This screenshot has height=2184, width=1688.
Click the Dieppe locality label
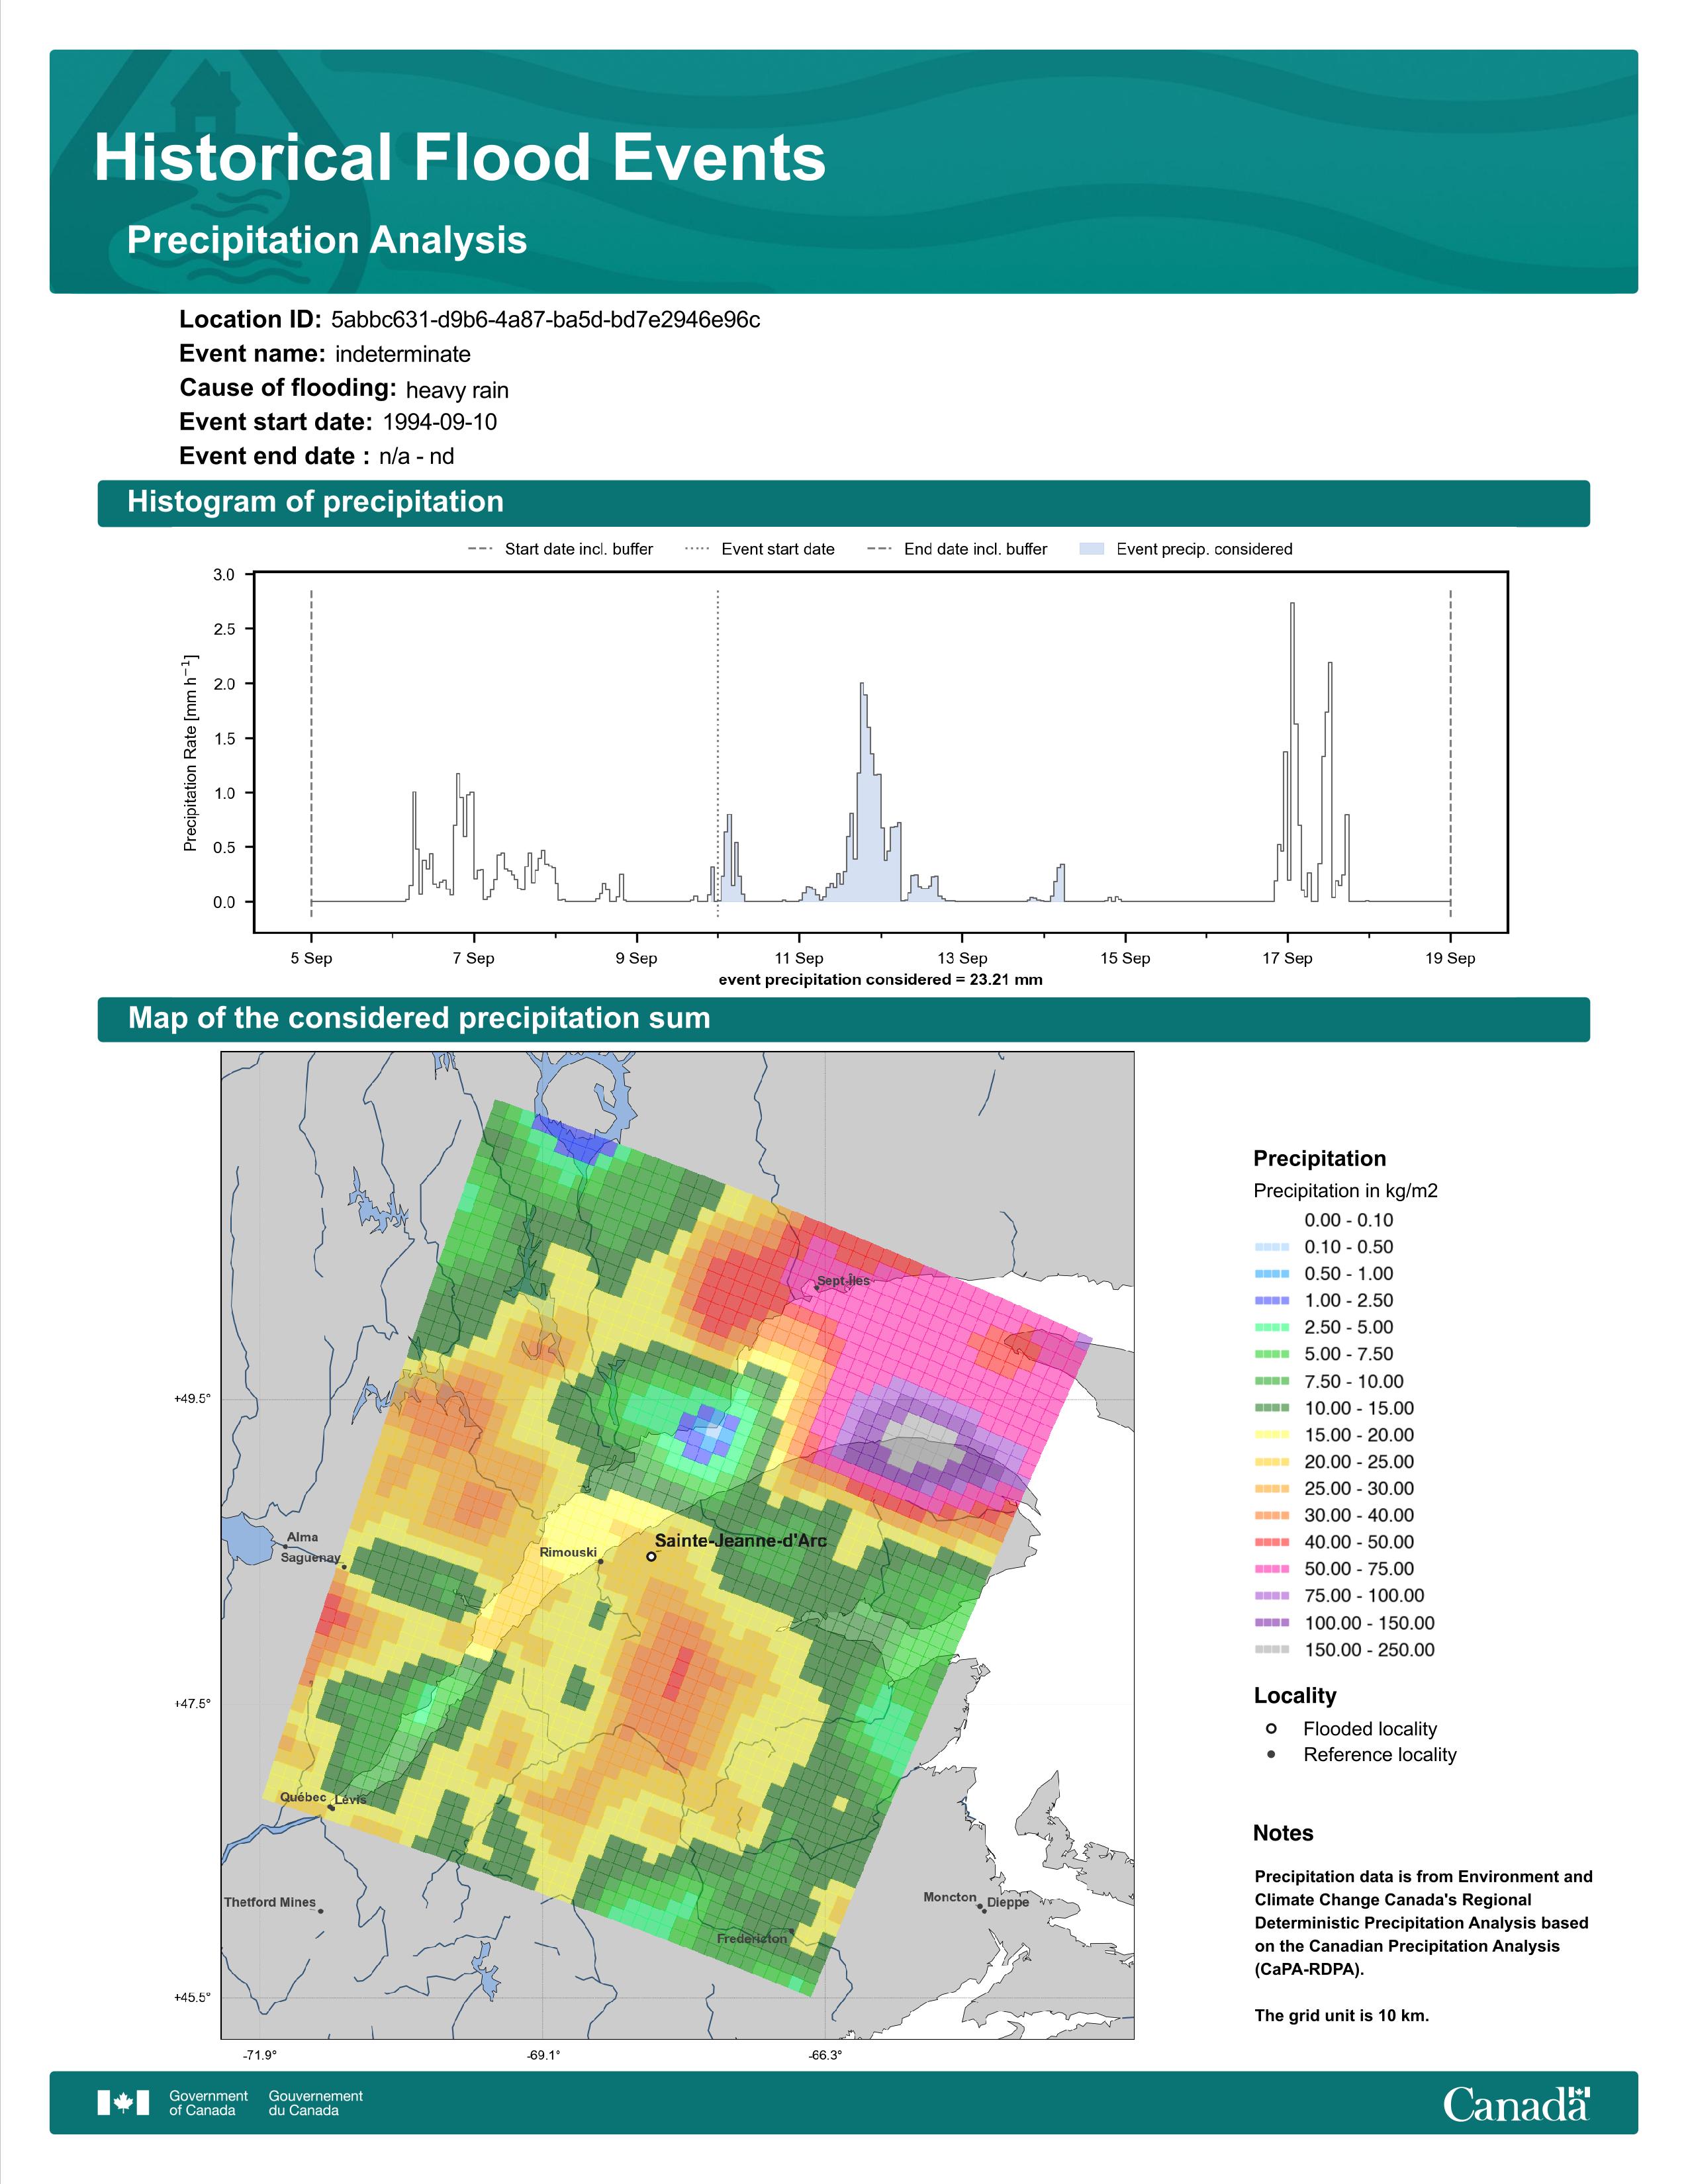coord(1008,1902)
